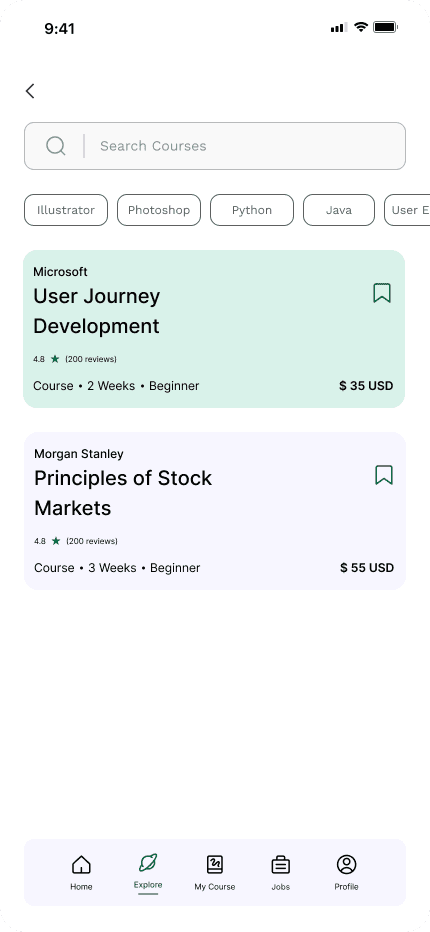430x932 pixels.
Task: Select the Java filter chip
Action: pyautogui.click(x=339, y=210)
